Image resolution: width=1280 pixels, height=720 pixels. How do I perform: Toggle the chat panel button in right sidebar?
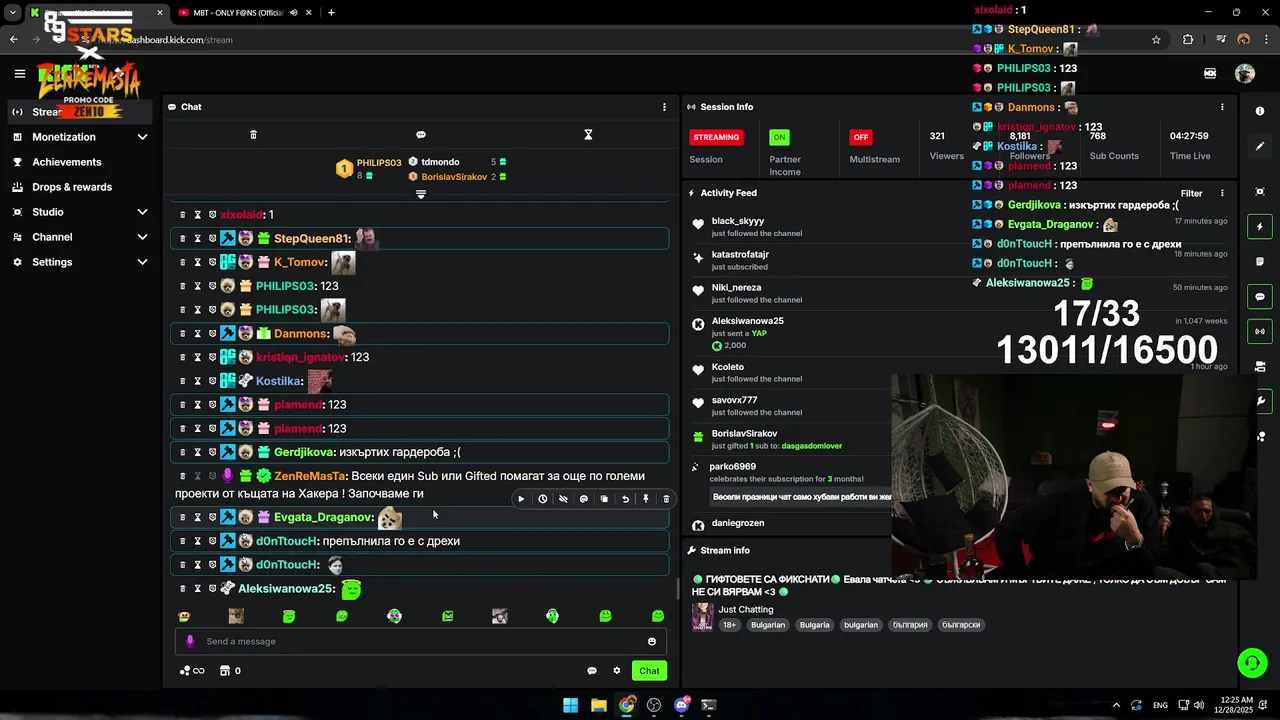[x=1260, y=297]
